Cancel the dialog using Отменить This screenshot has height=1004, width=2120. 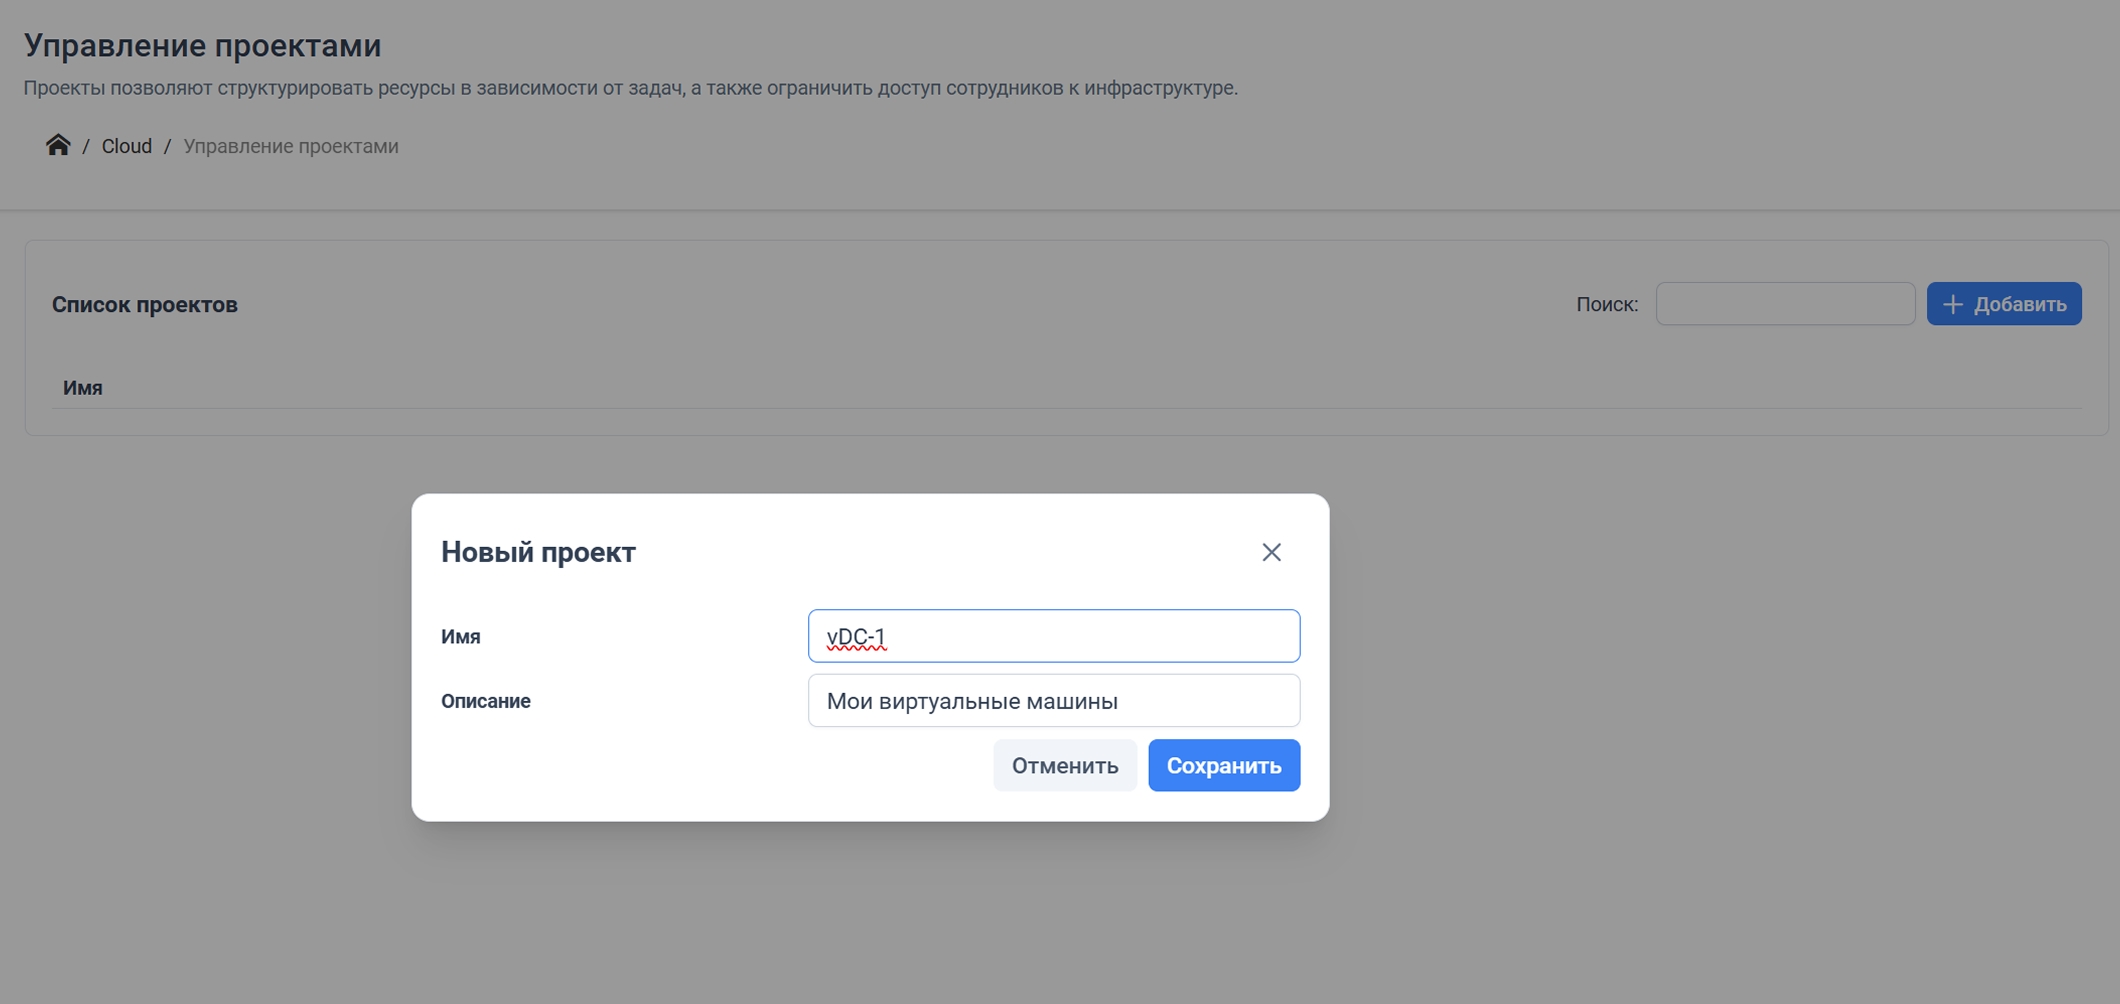point(1065,765)
